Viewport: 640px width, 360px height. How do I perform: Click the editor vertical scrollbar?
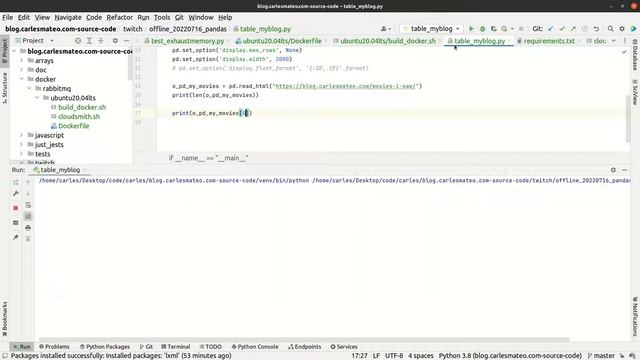628,119
